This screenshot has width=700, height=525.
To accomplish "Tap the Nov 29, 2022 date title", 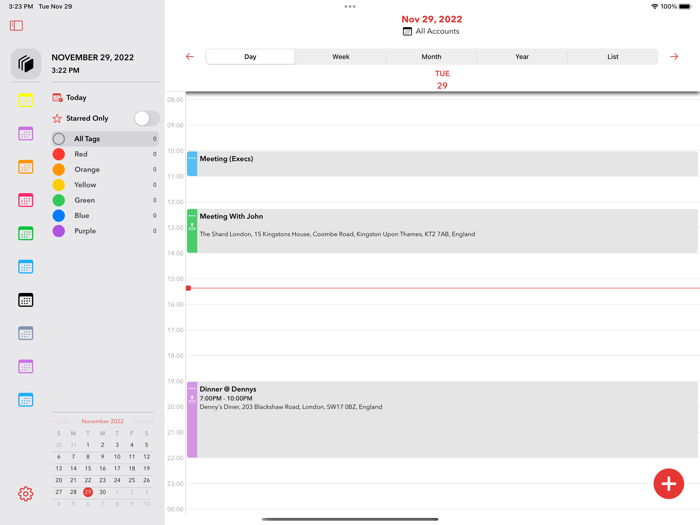I will pyautogui.click(x=432, y=19).
